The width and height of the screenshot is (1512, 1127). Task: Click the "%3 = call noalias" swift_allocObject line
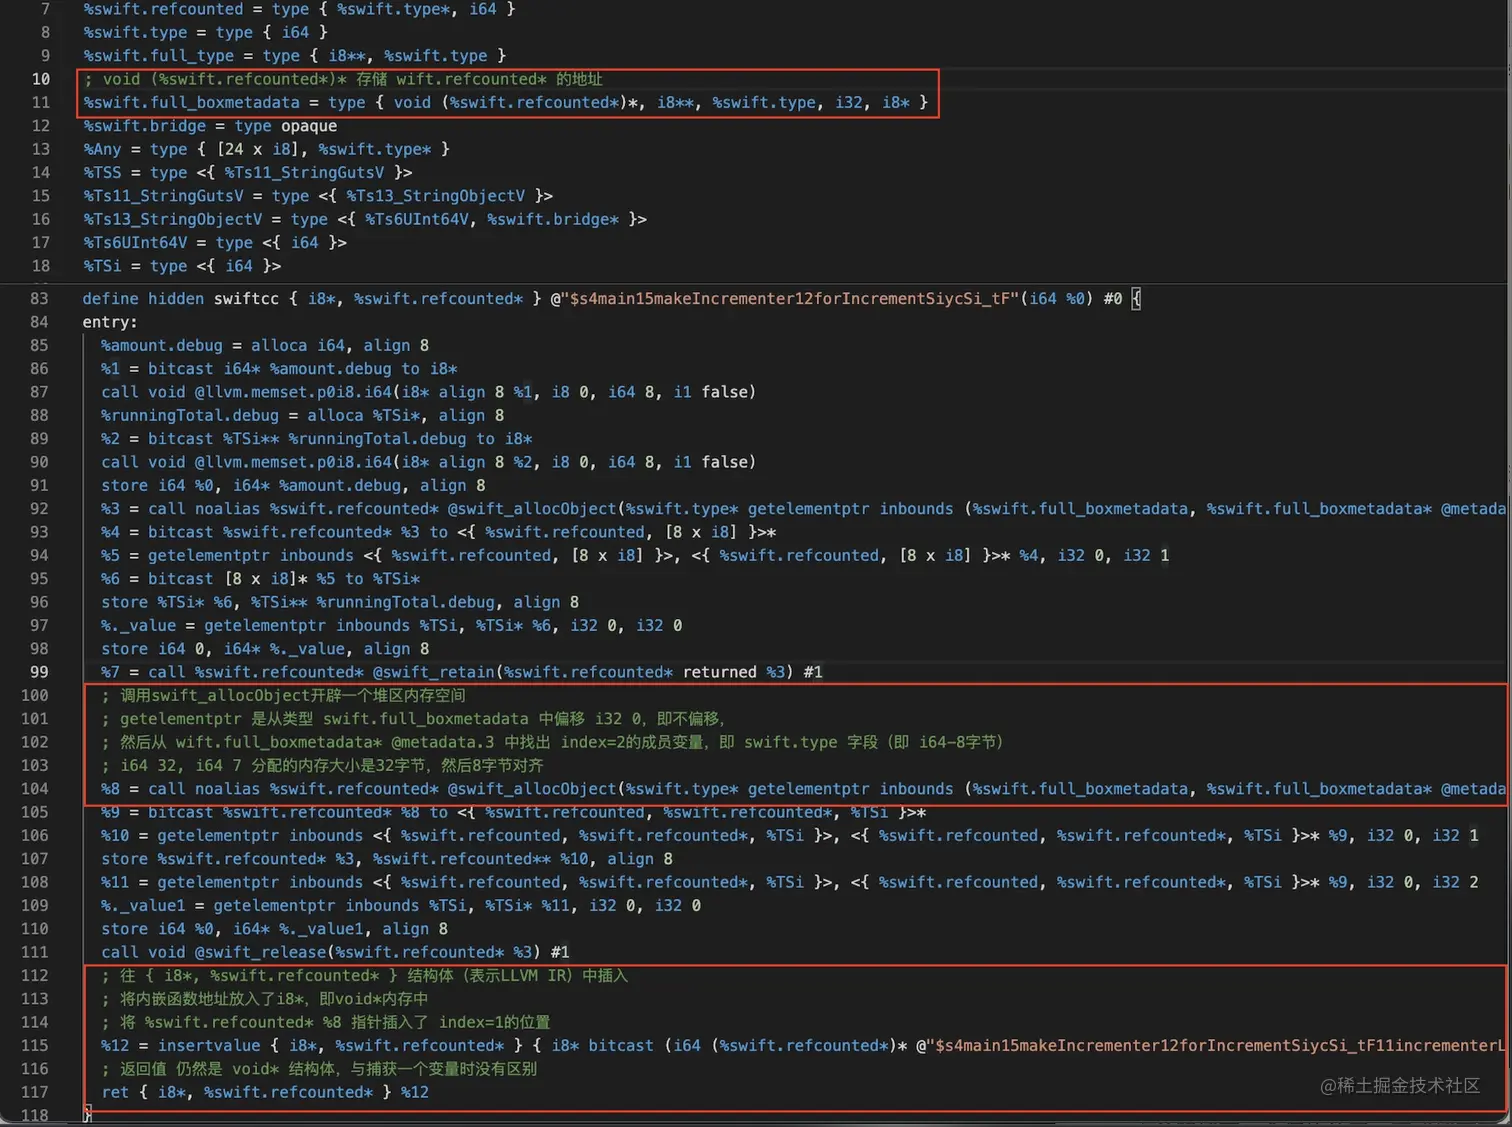(x=803, y=508)
